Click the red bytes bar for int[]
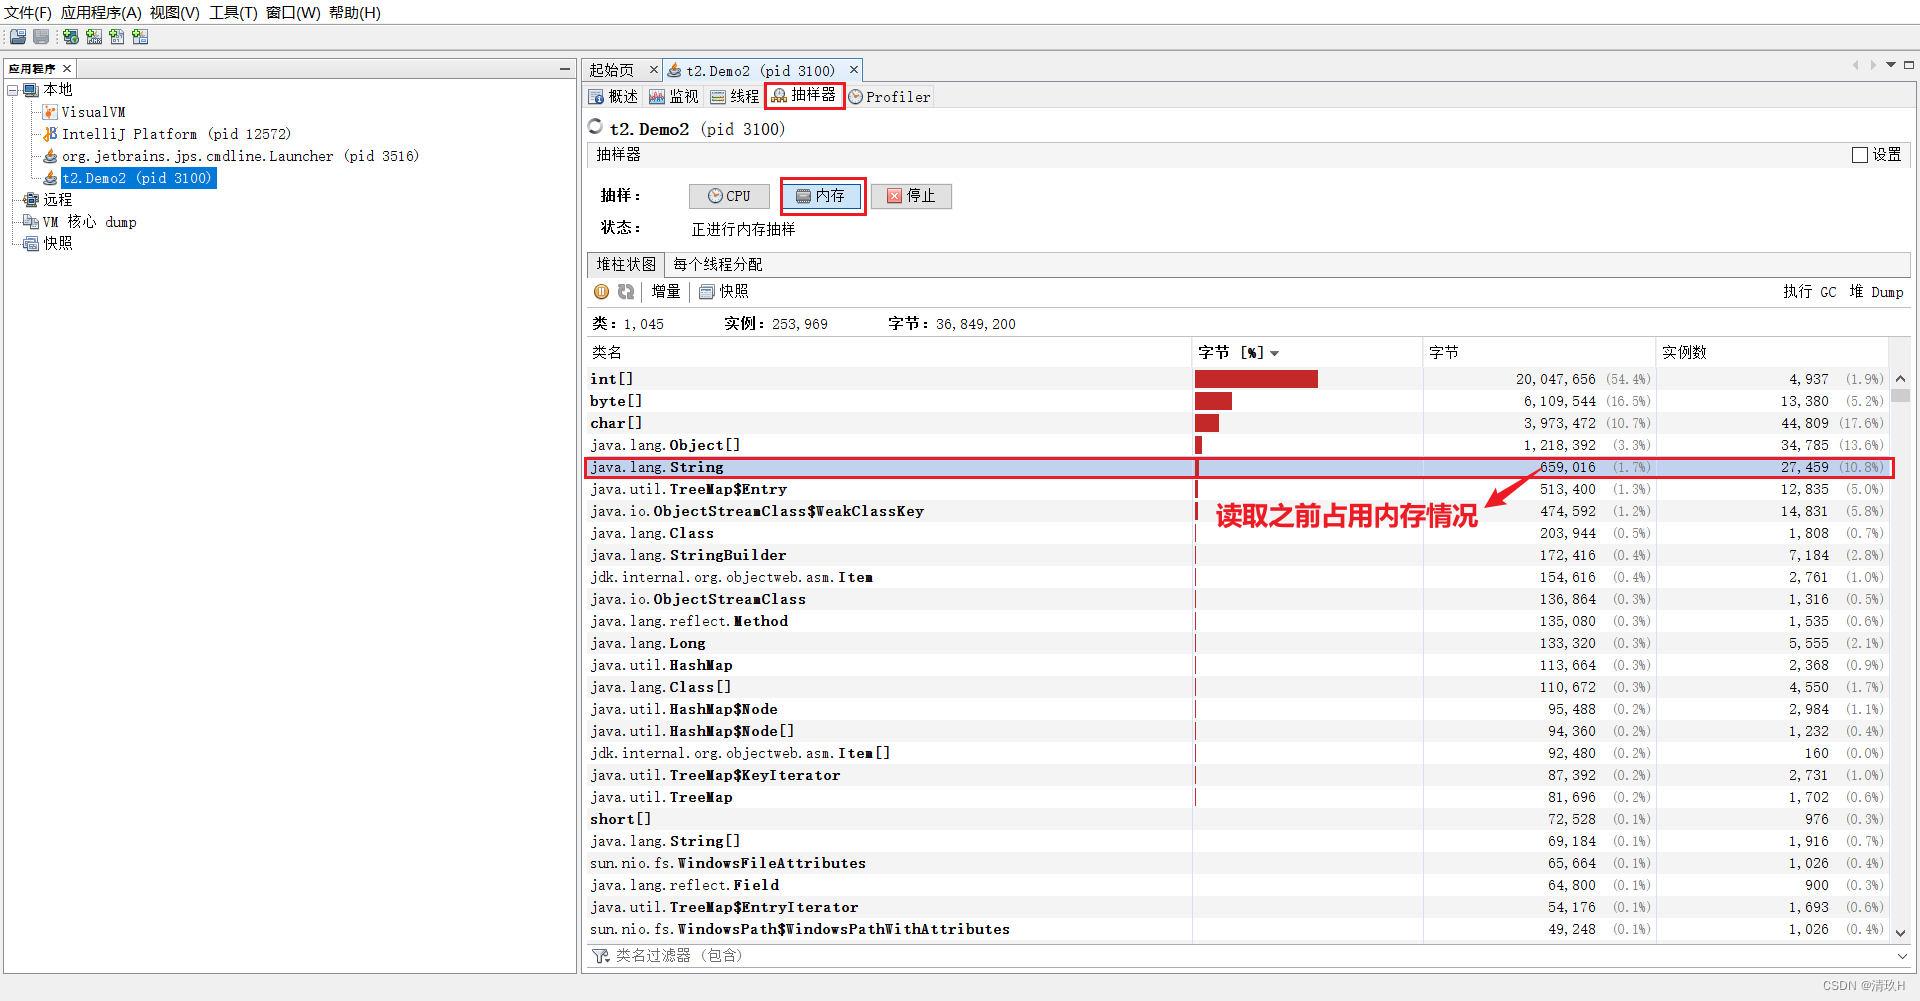 point(1256,379)
